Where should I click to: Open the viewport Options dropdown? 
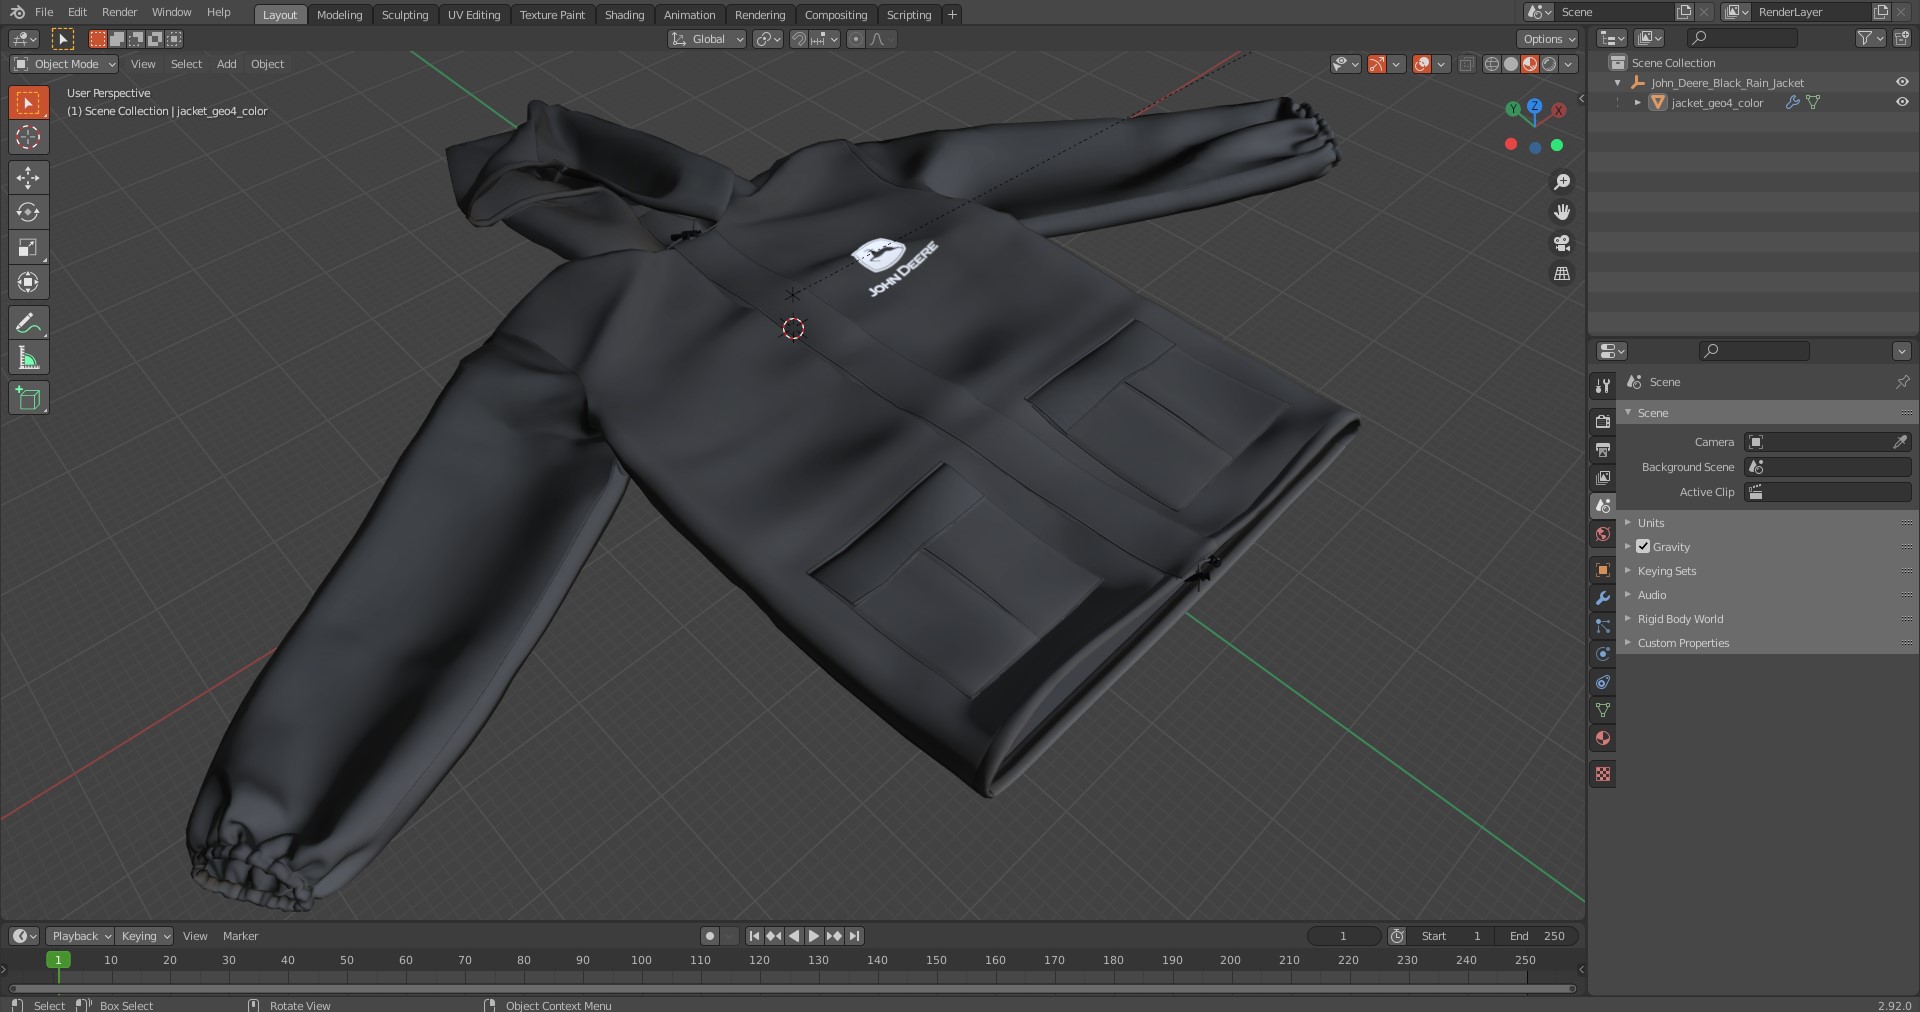coord(1547,39)
